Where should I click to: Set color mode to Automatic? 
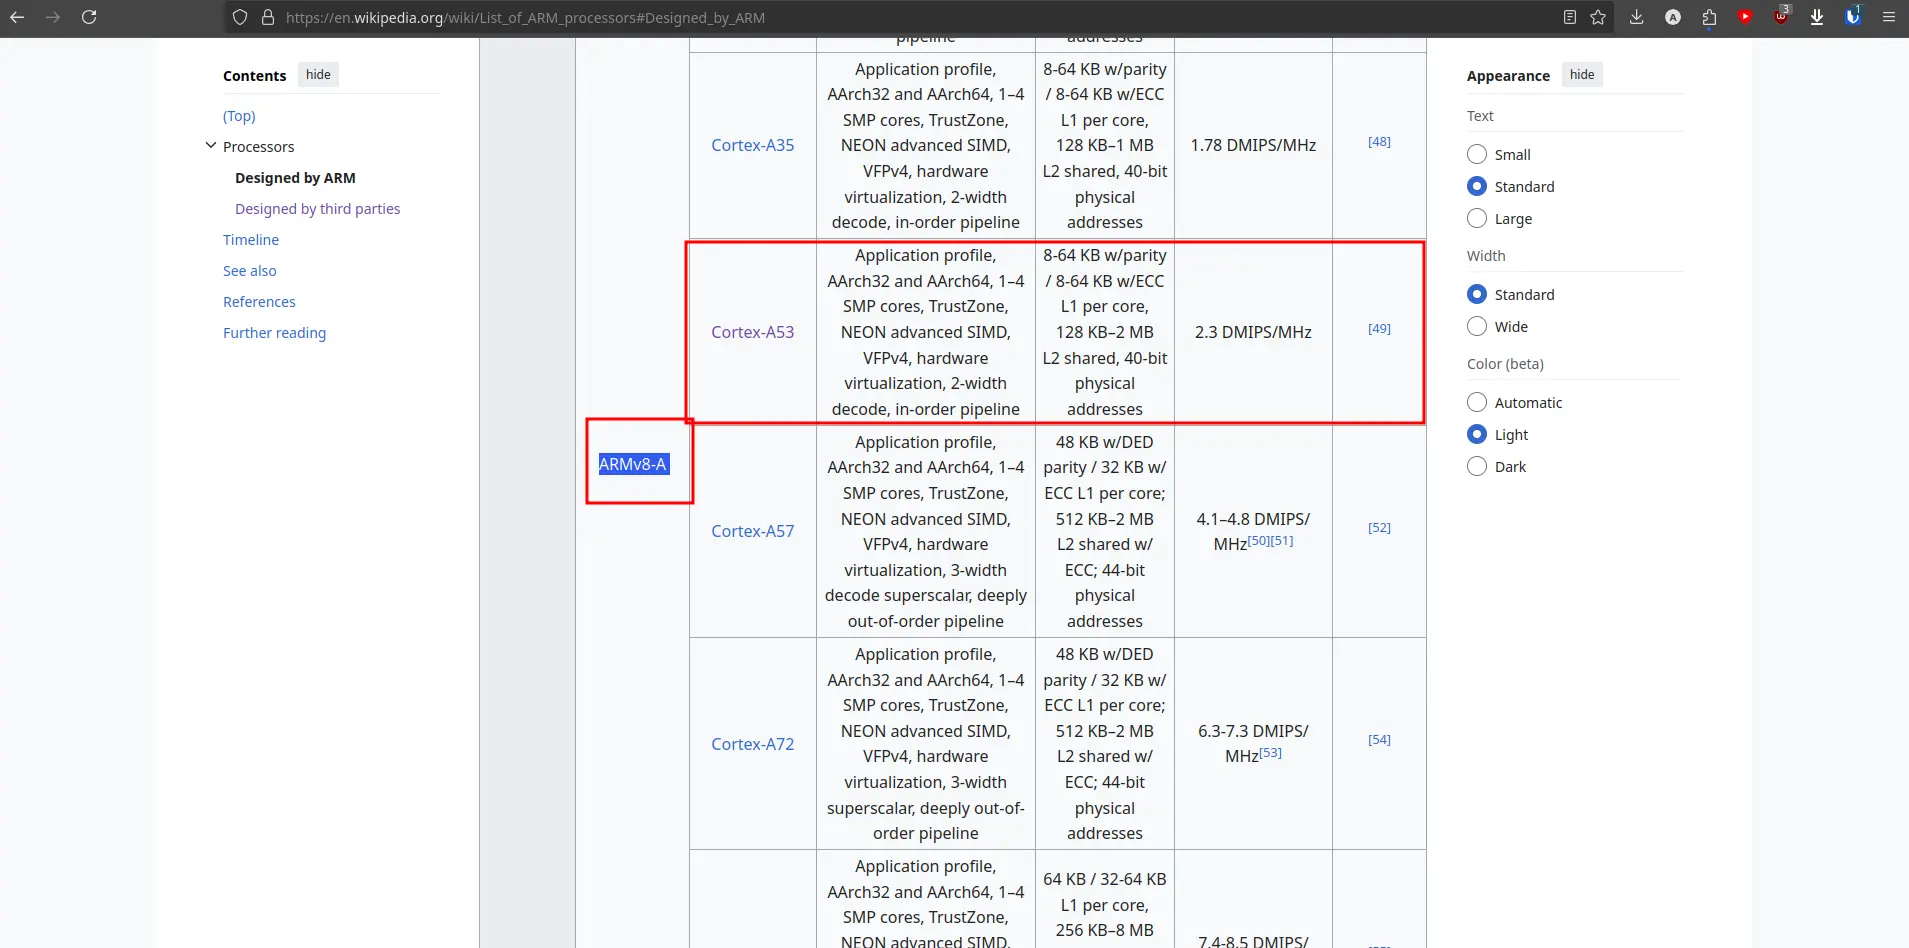(1477, 402)
